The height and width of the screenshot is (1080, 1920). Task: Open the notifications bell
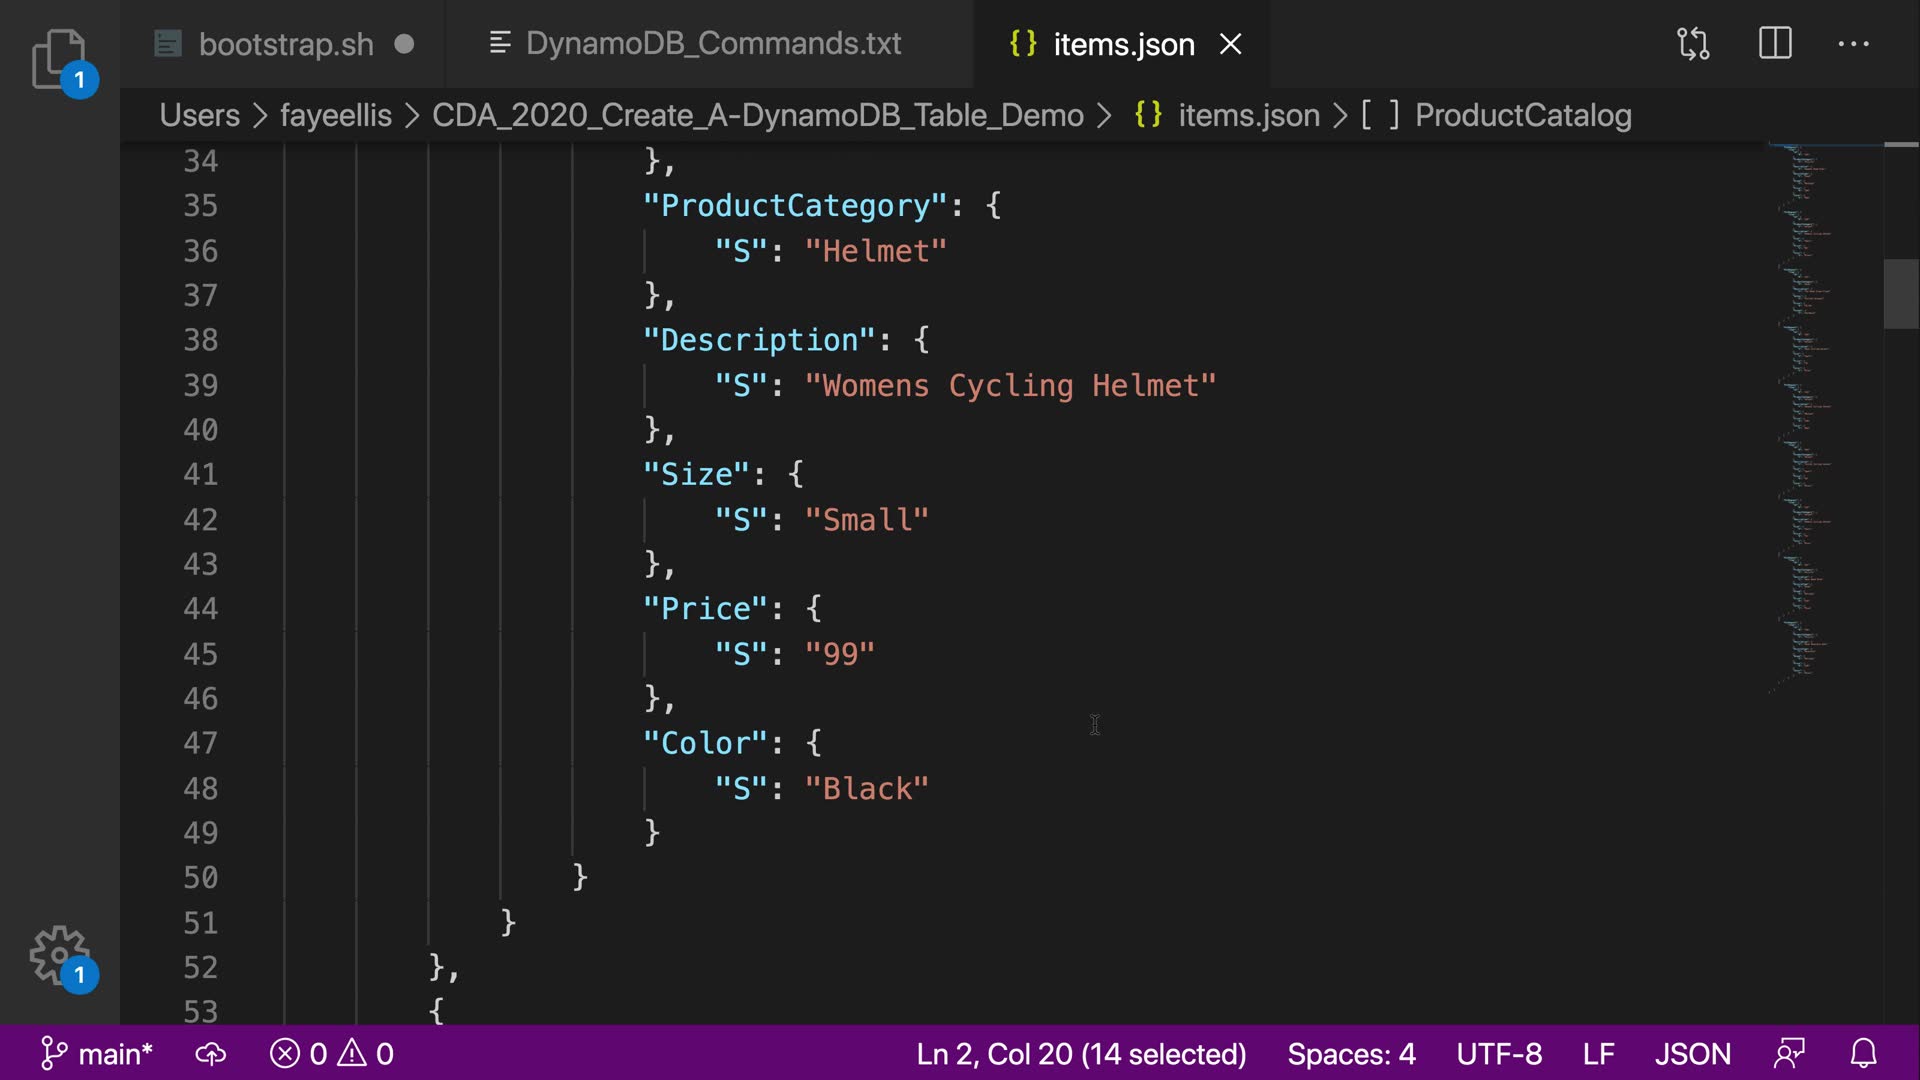1863,1054
